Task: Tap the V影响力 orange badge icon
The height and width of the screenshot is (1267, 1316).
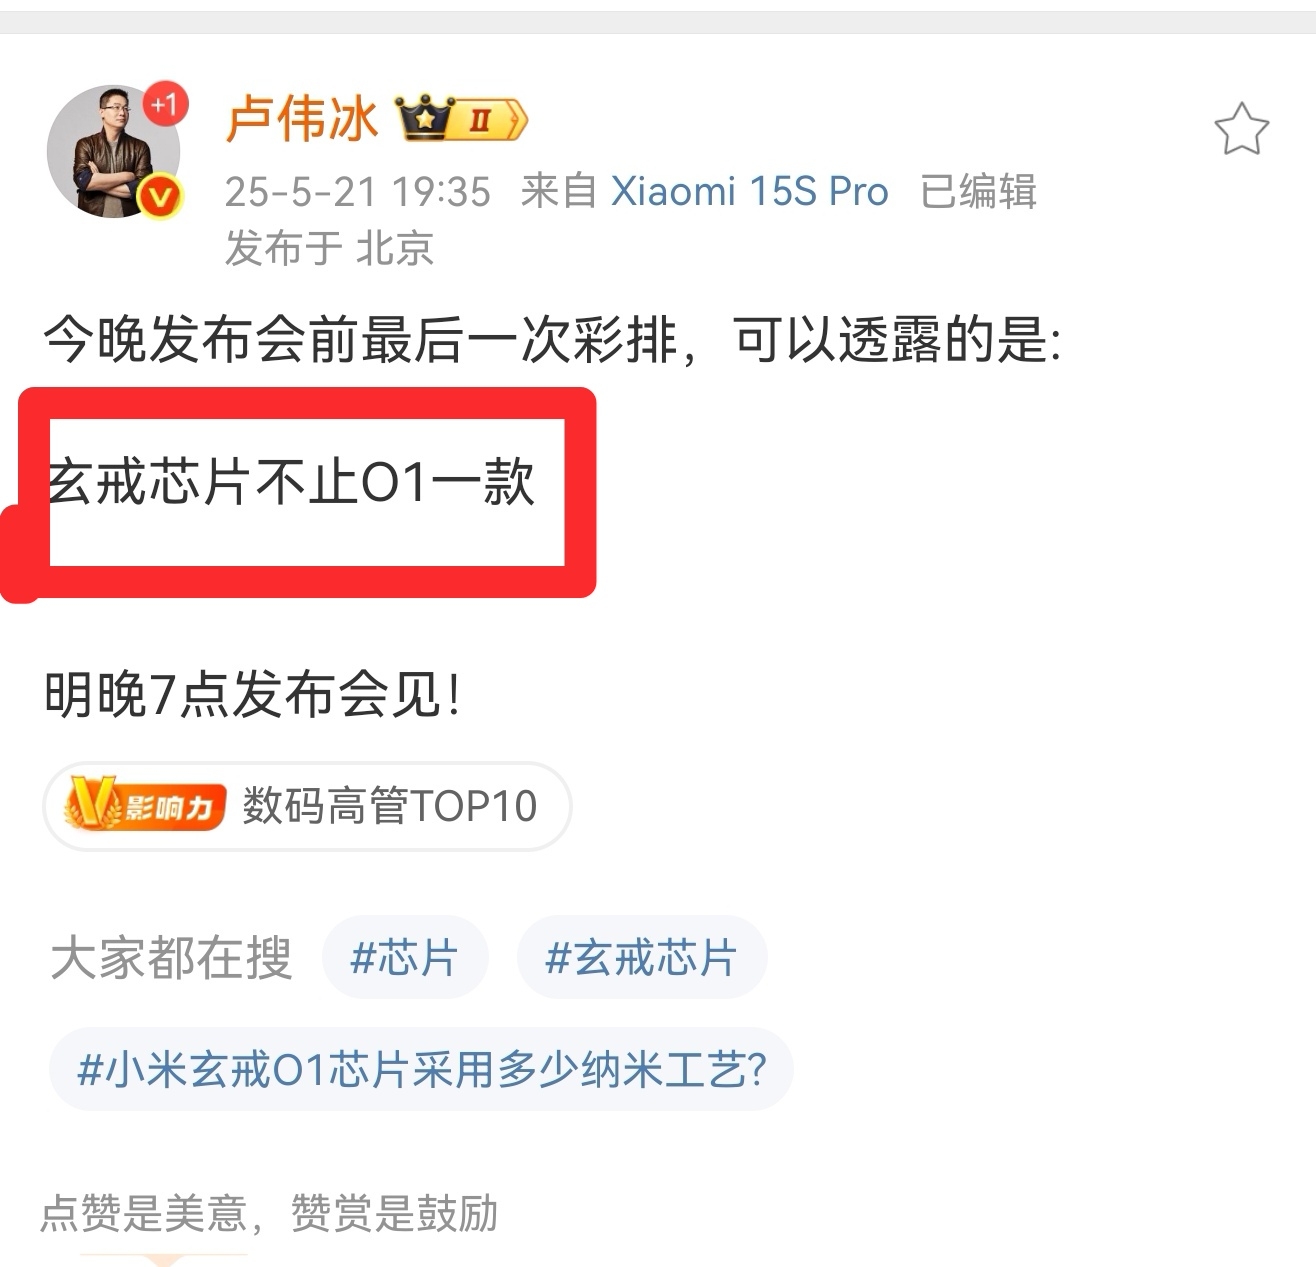Action: (144, 805)
